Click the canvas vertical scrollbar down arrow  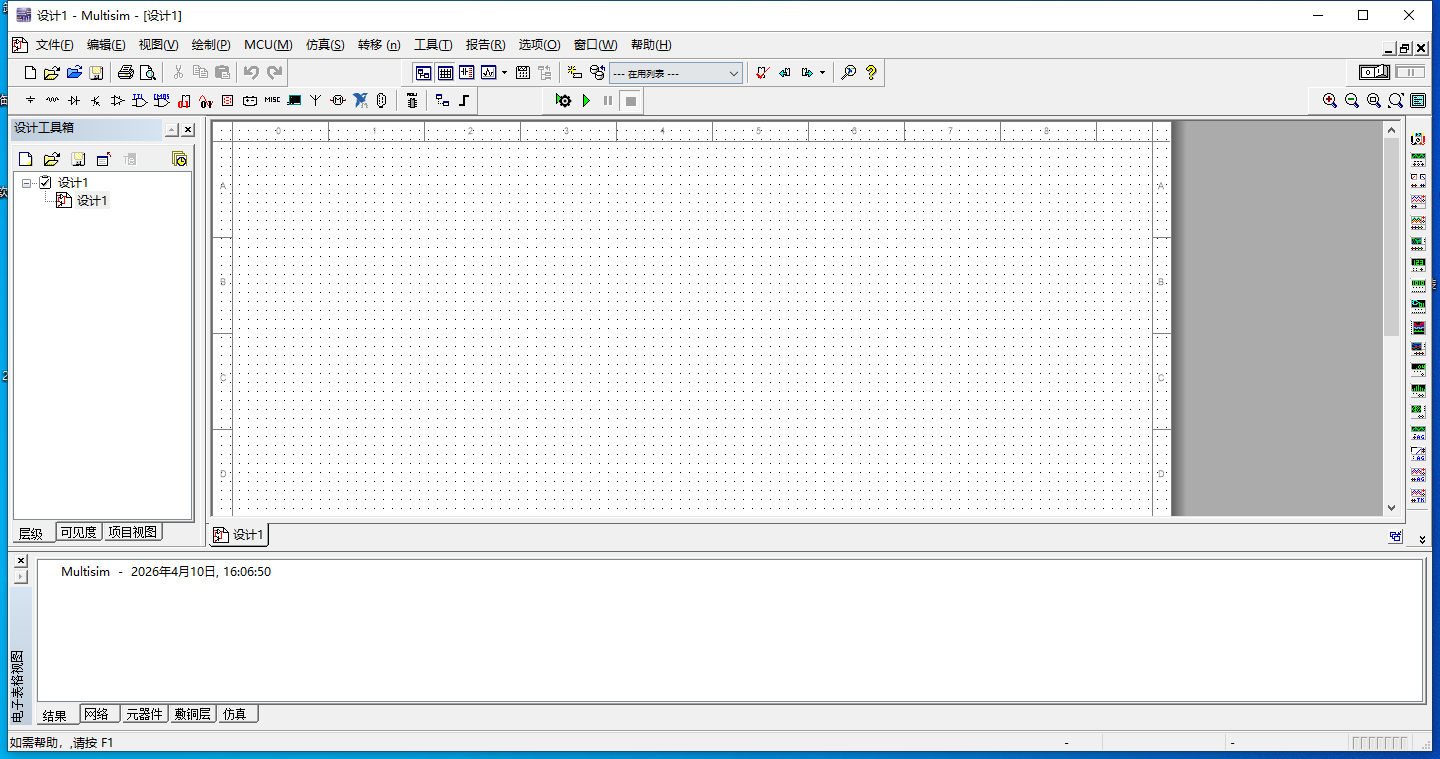[x=1391, y=507]
